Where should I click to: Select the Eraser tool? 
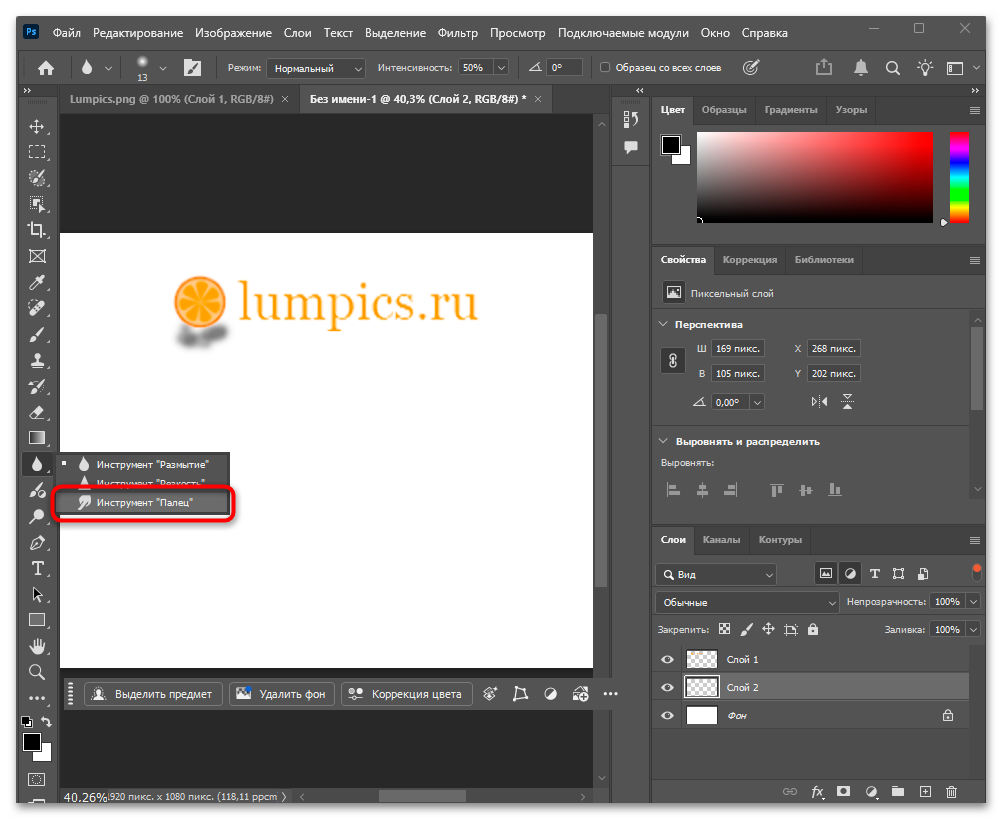[37, 413]
